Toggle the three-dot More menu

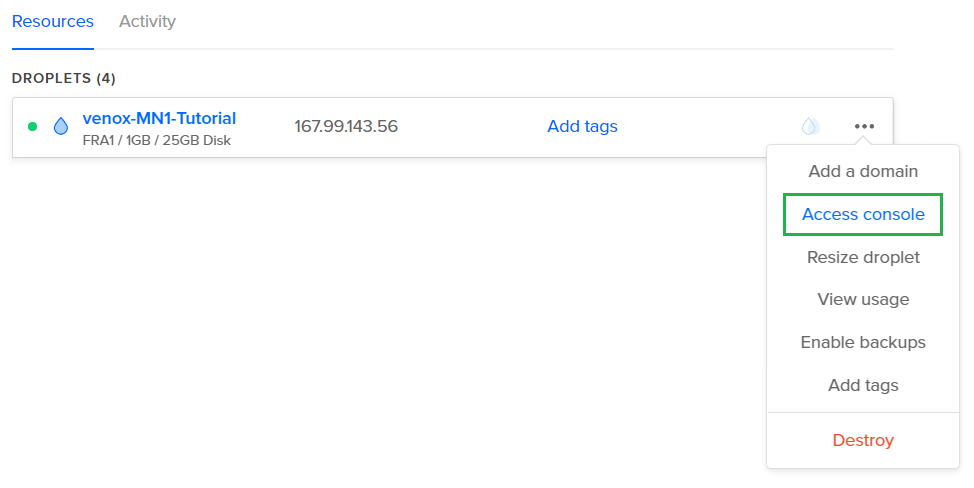(864, 127)
